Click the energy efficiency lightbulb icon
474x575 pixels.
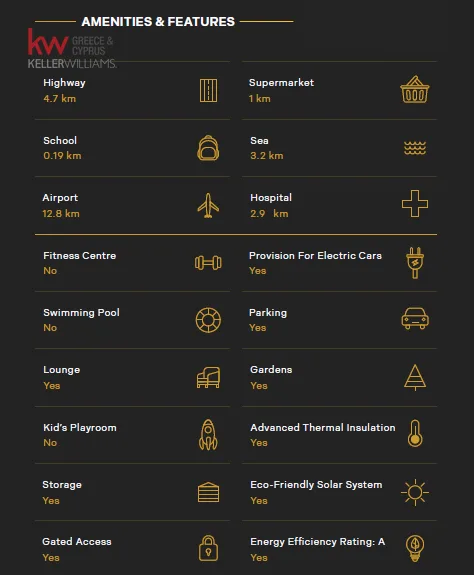tap(415, 548)
